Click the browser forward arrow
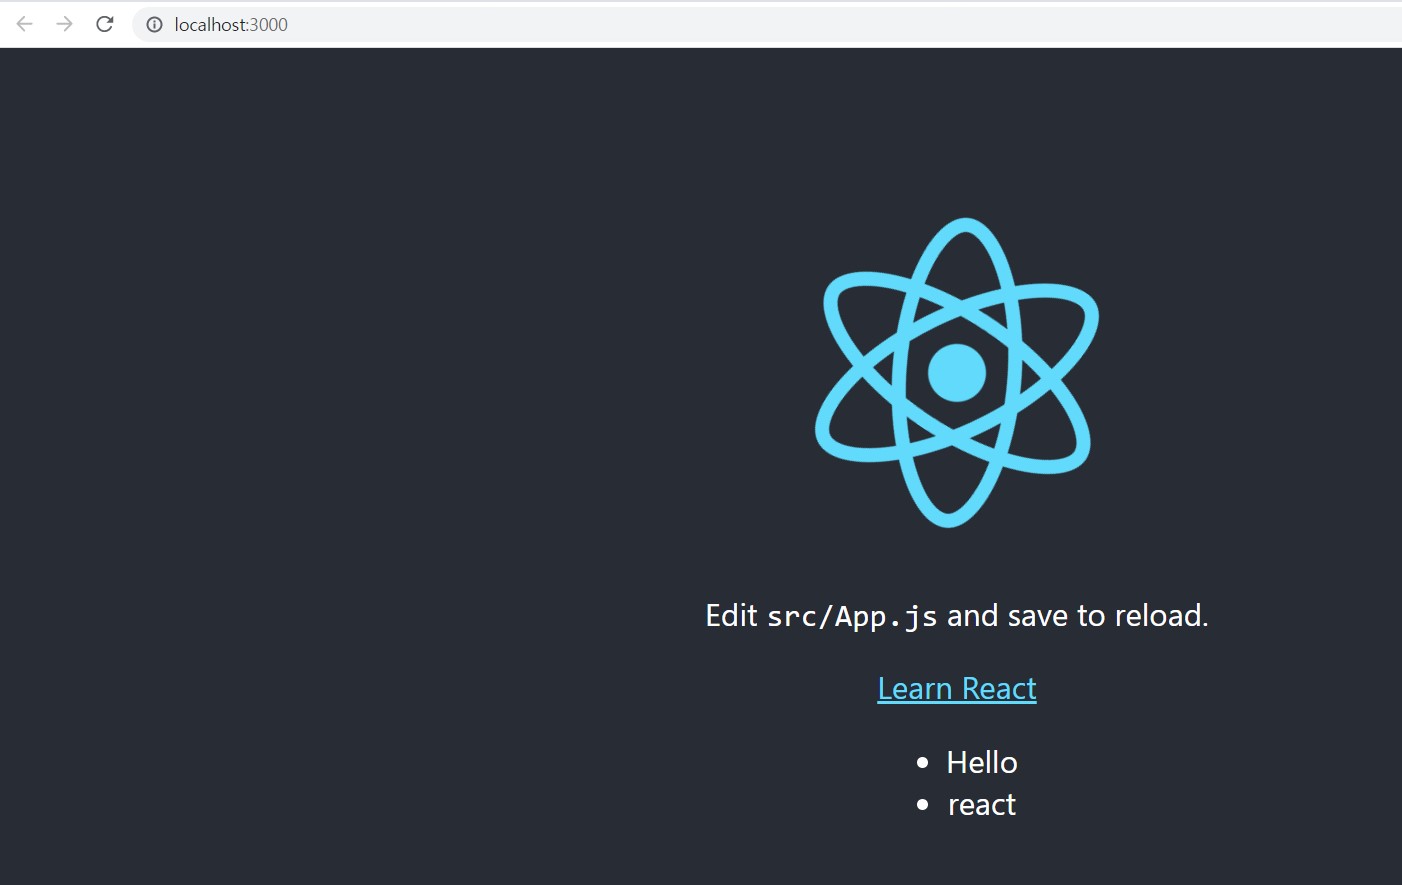The height and width of the screenshot is (885, 1402). pyautogui.click(x=65, y=24)
